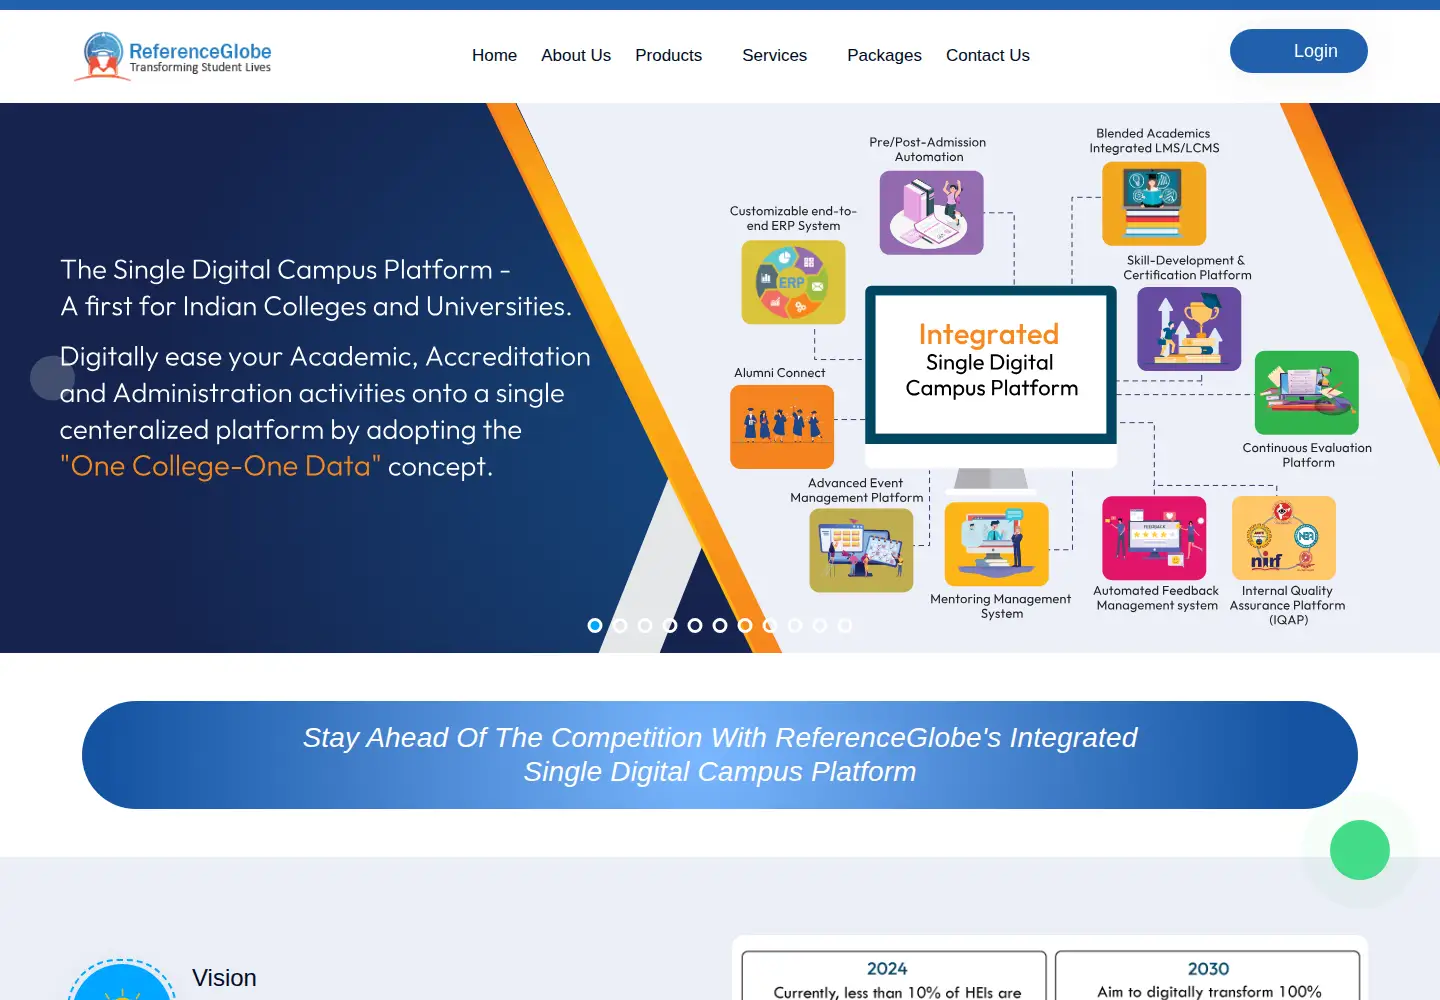Pick the sixth carousel dot
Image resolution: width=1440 pixels, height=1000 pixels.
pyautogui.click(x=720, y=625)
